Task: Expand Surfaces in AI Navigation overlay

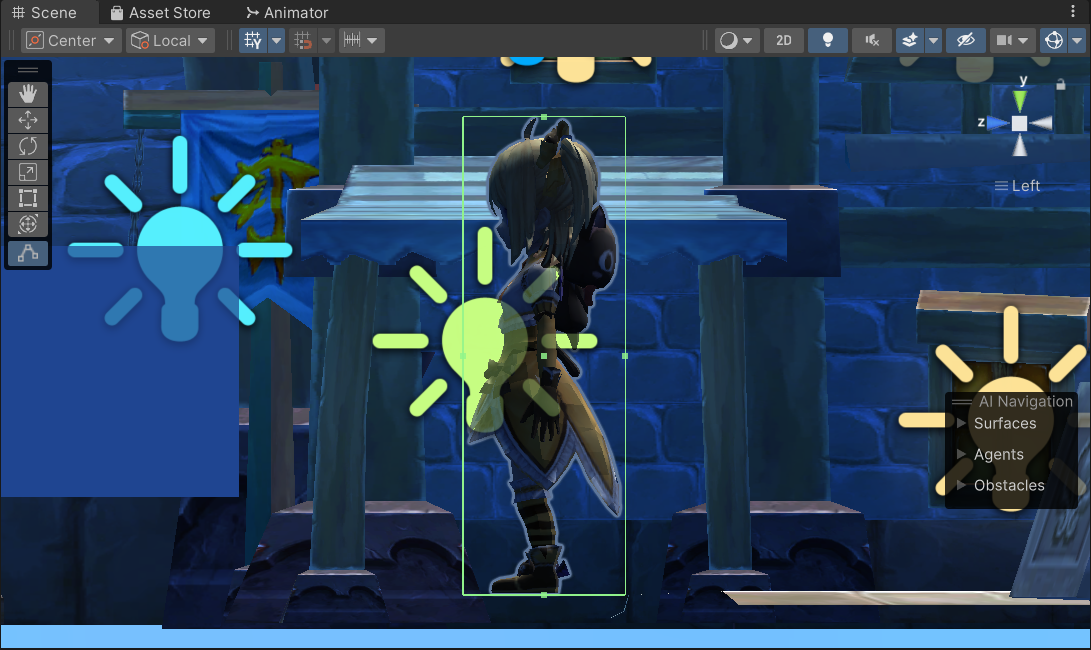Action: [x=1004, y=423]
